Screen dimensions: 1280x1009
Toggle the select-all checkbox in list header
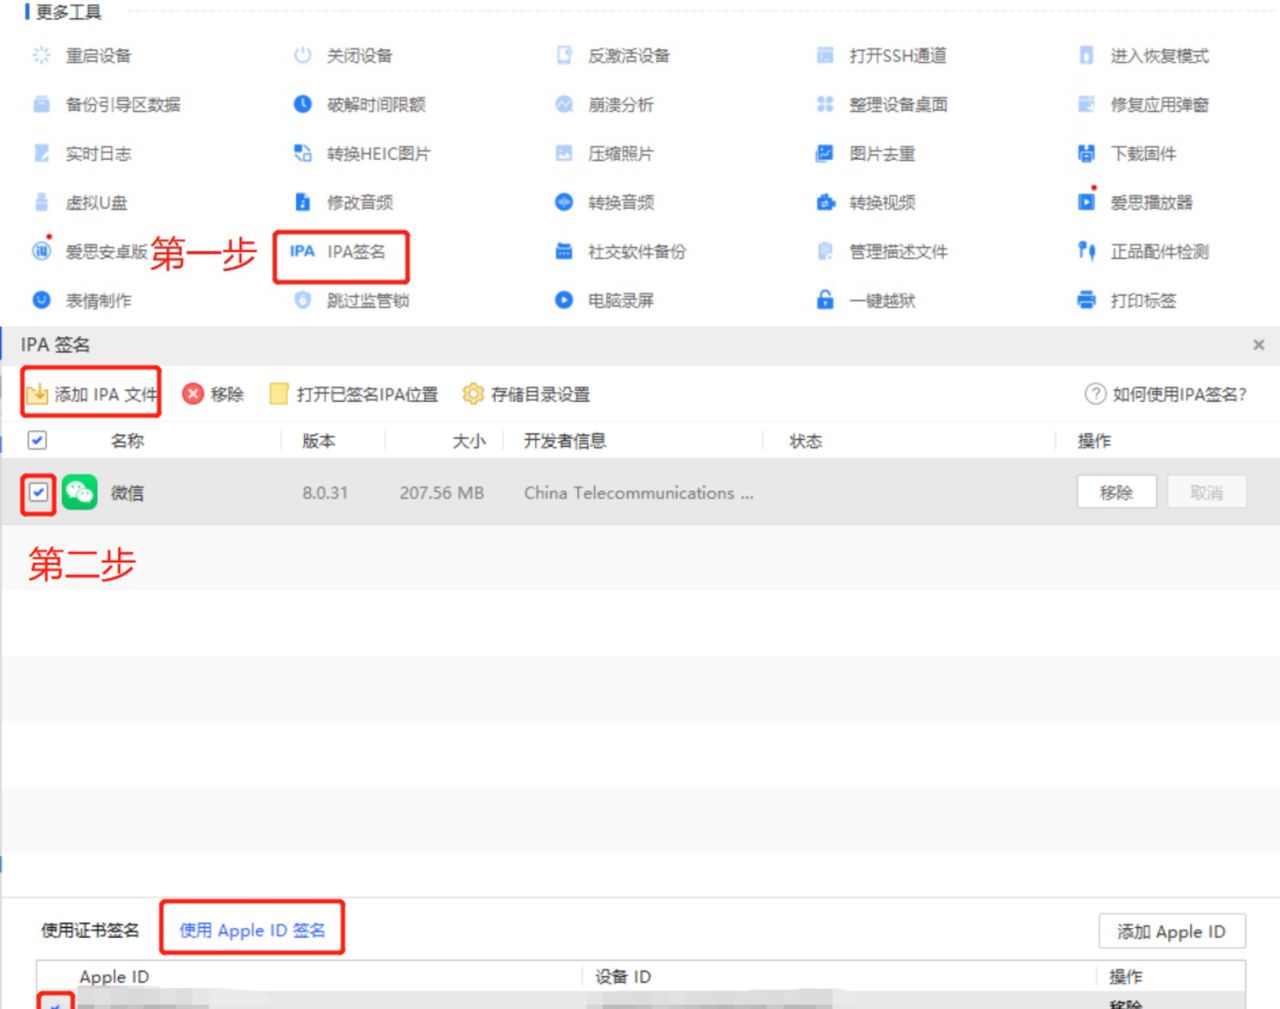coord(37,440)
